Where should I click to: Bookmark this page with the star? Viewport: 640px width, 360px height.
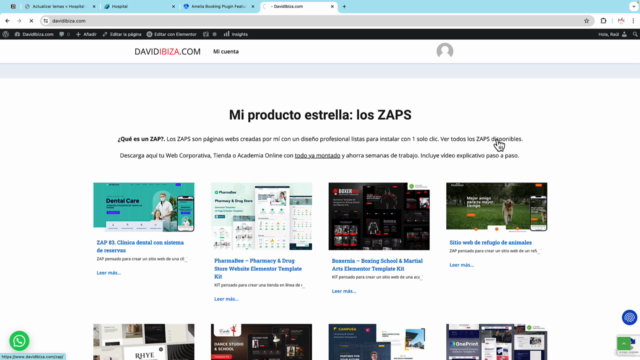(x=587, y=21)
